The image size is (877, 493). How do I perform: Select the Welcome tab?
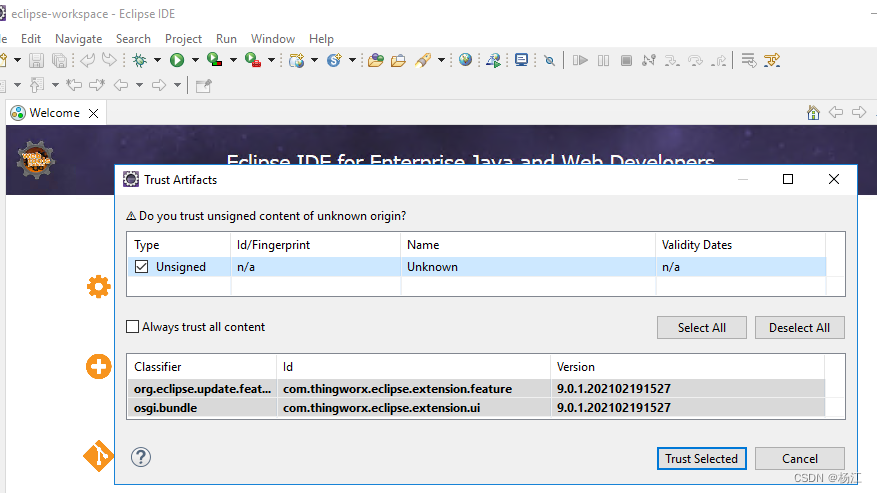(x=54, y=113)
